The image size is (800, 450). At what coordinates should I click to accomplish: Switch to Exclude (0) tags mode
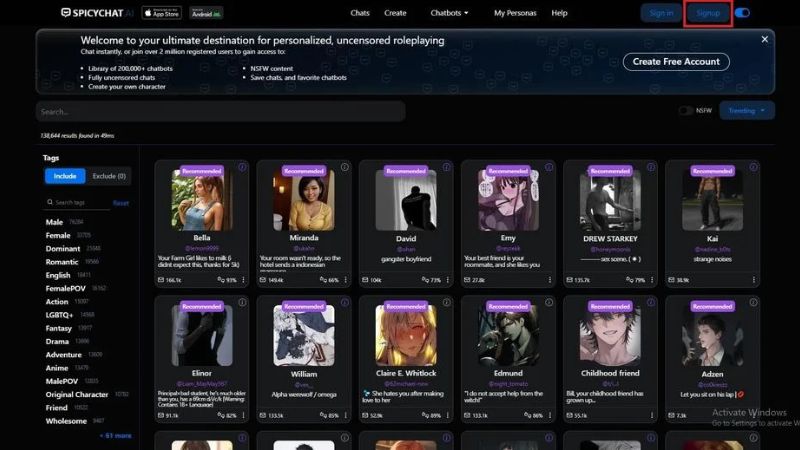point(109,176)
